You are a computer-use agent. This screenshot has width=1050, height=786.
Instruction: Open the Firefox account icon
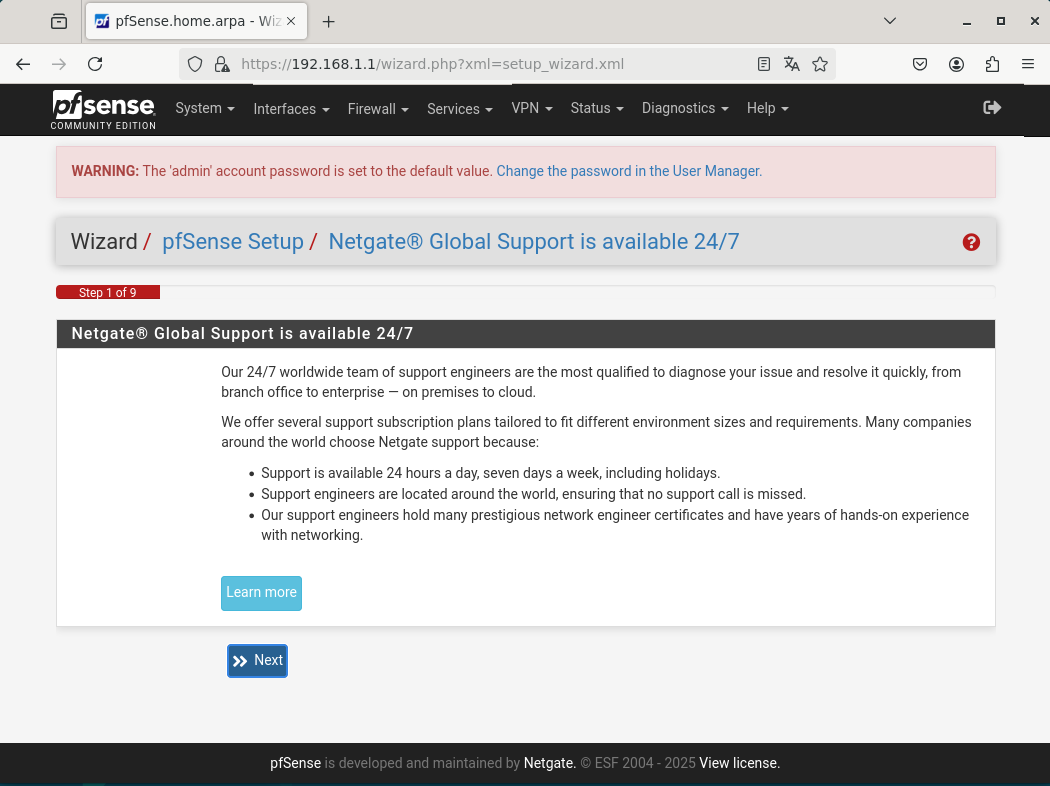pyautogui.click(x=956, y=64)
